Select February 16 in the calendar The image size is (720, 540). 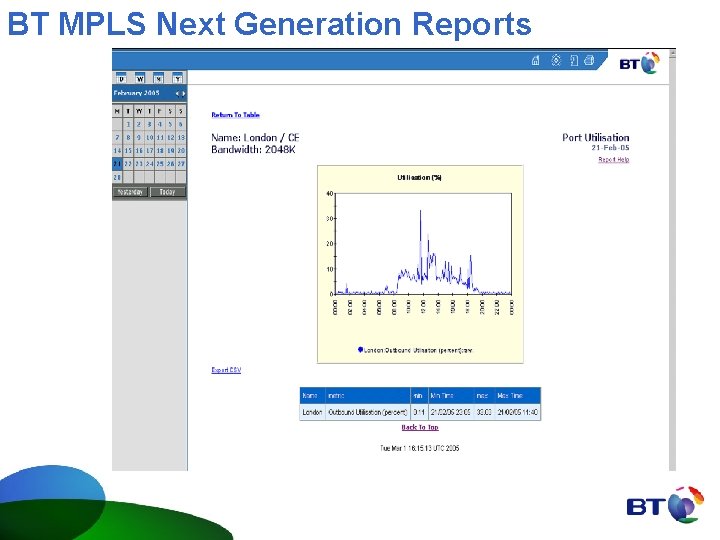[x=139, y=151]
